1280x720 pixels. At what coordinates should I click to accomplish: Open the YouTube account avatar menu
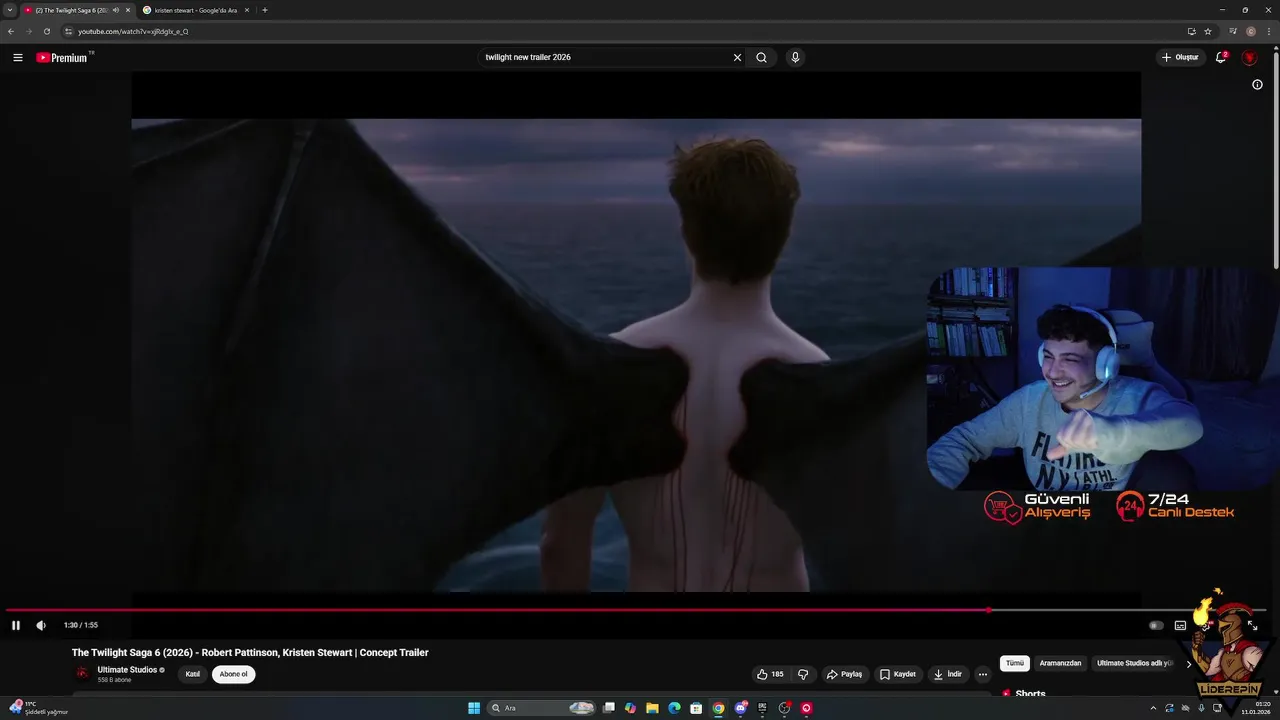click(1249, 57)
